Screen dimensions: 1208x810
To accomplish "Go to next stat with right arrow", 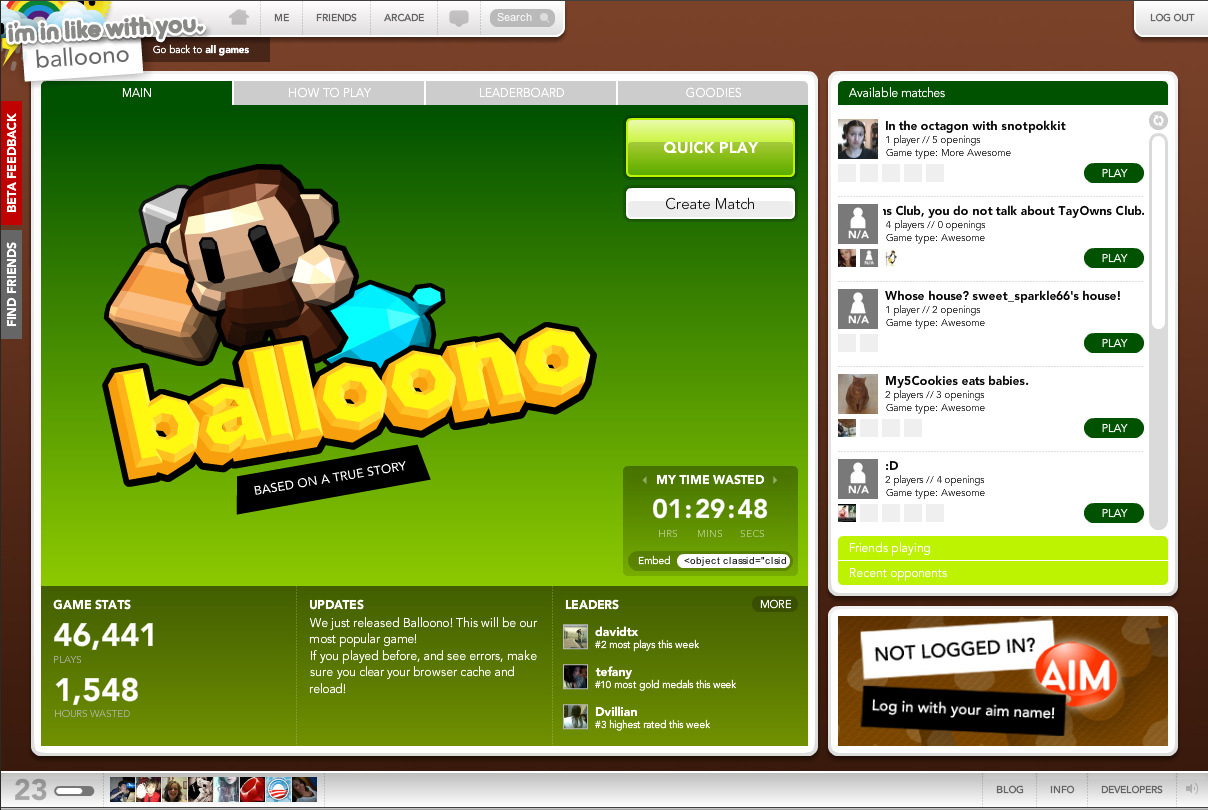I will (775, 480).
